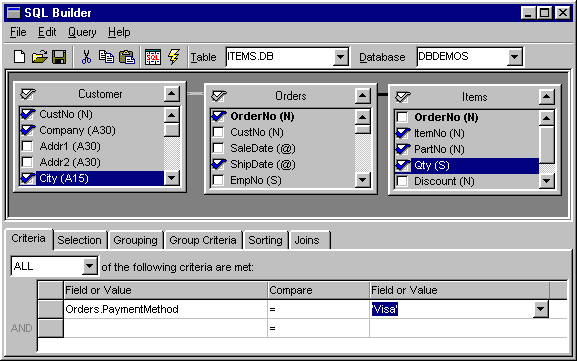Click the Orders field list scroll down arrow
This screenshot has width=577, height=361.
(x=363, y=180)
